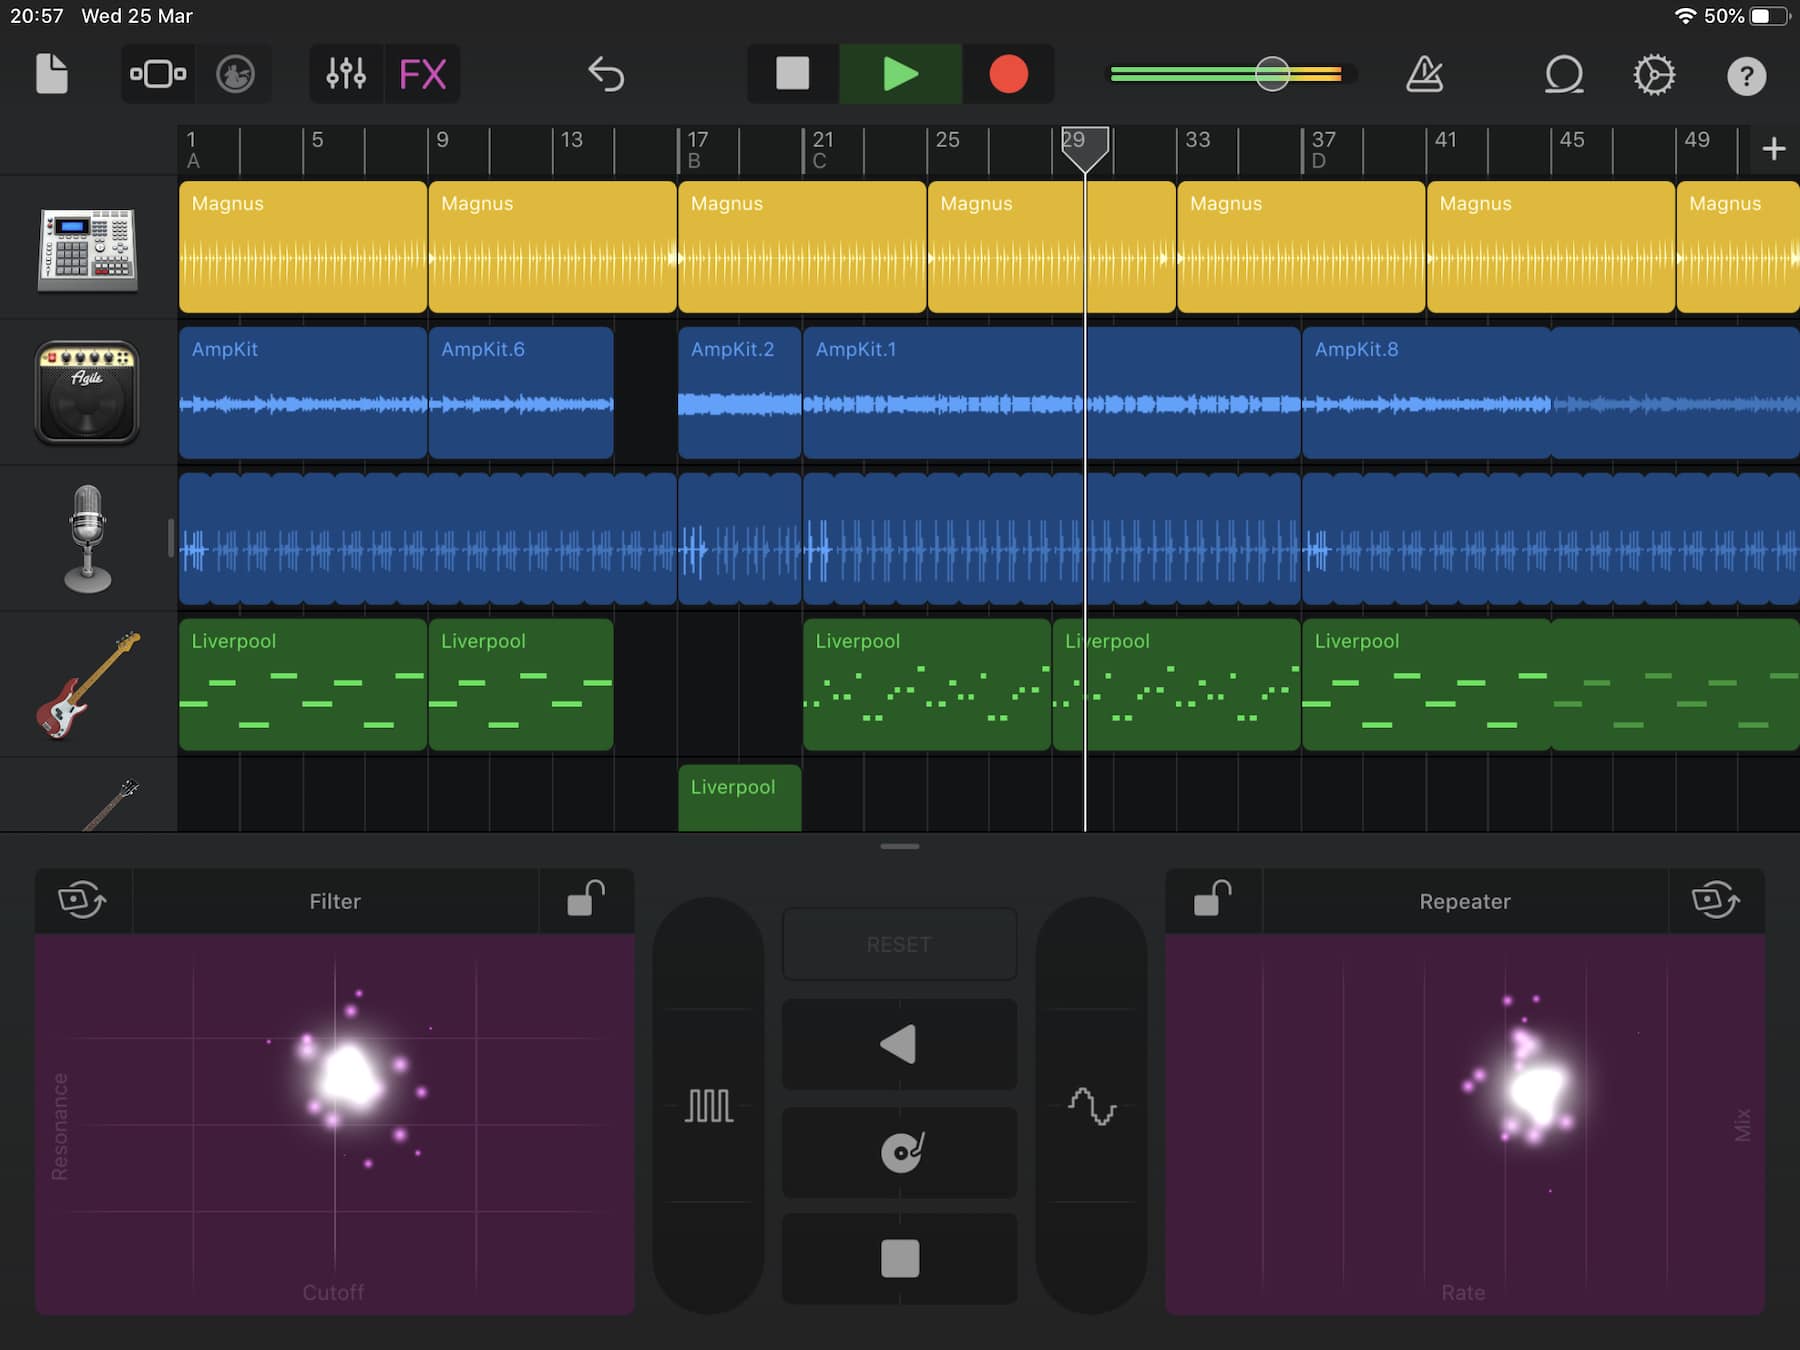
Task: Open My Songs document browser
Action: point(51,74)
